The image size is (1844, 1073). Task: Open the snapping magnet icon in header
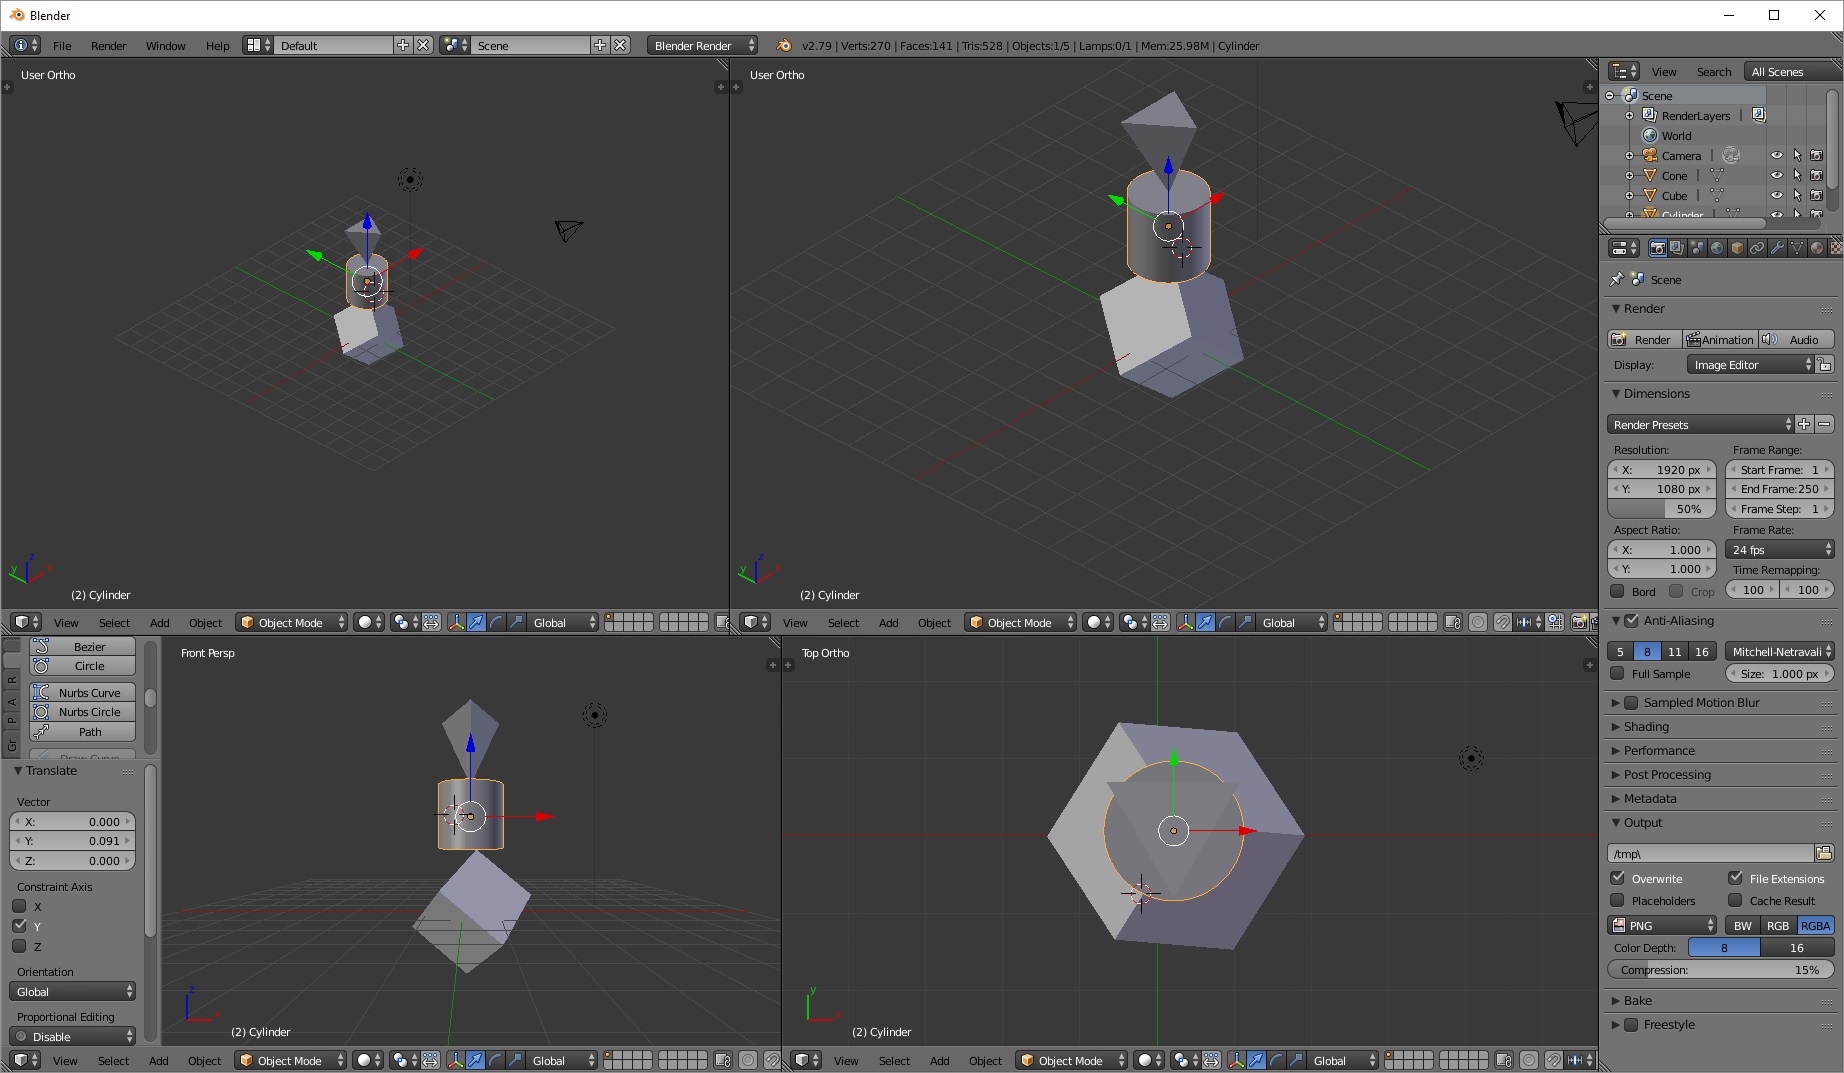pos(1502,622)
